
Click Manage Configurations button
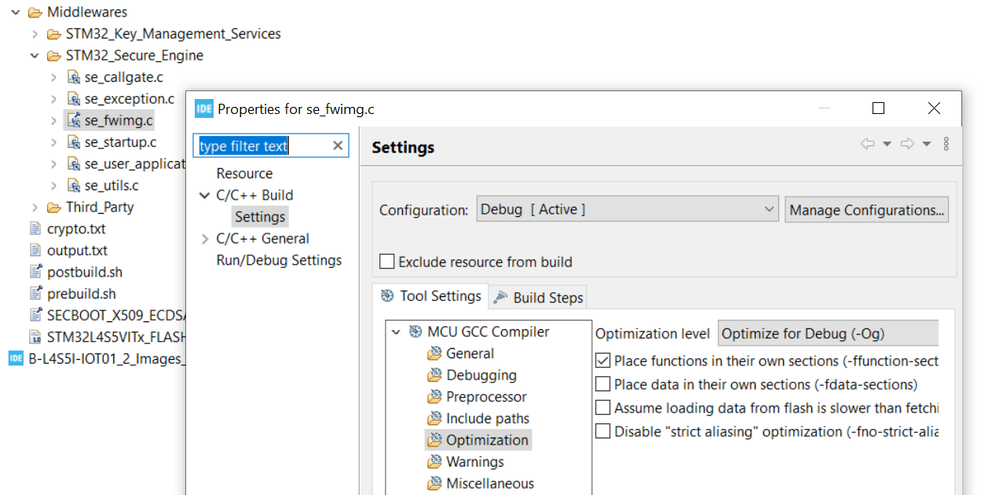pos(866,210)
